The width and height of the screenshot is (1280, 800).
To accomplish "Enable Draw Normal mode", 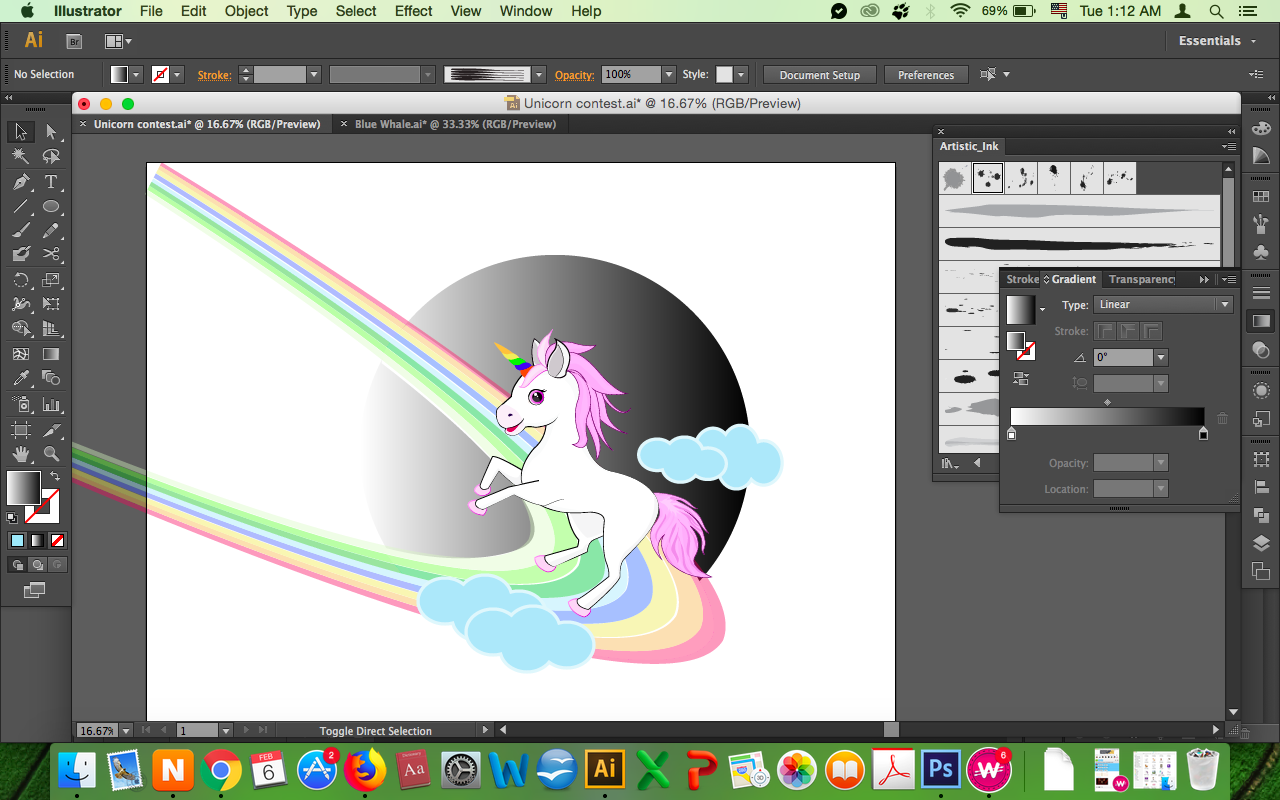I will tap(17, 564).
